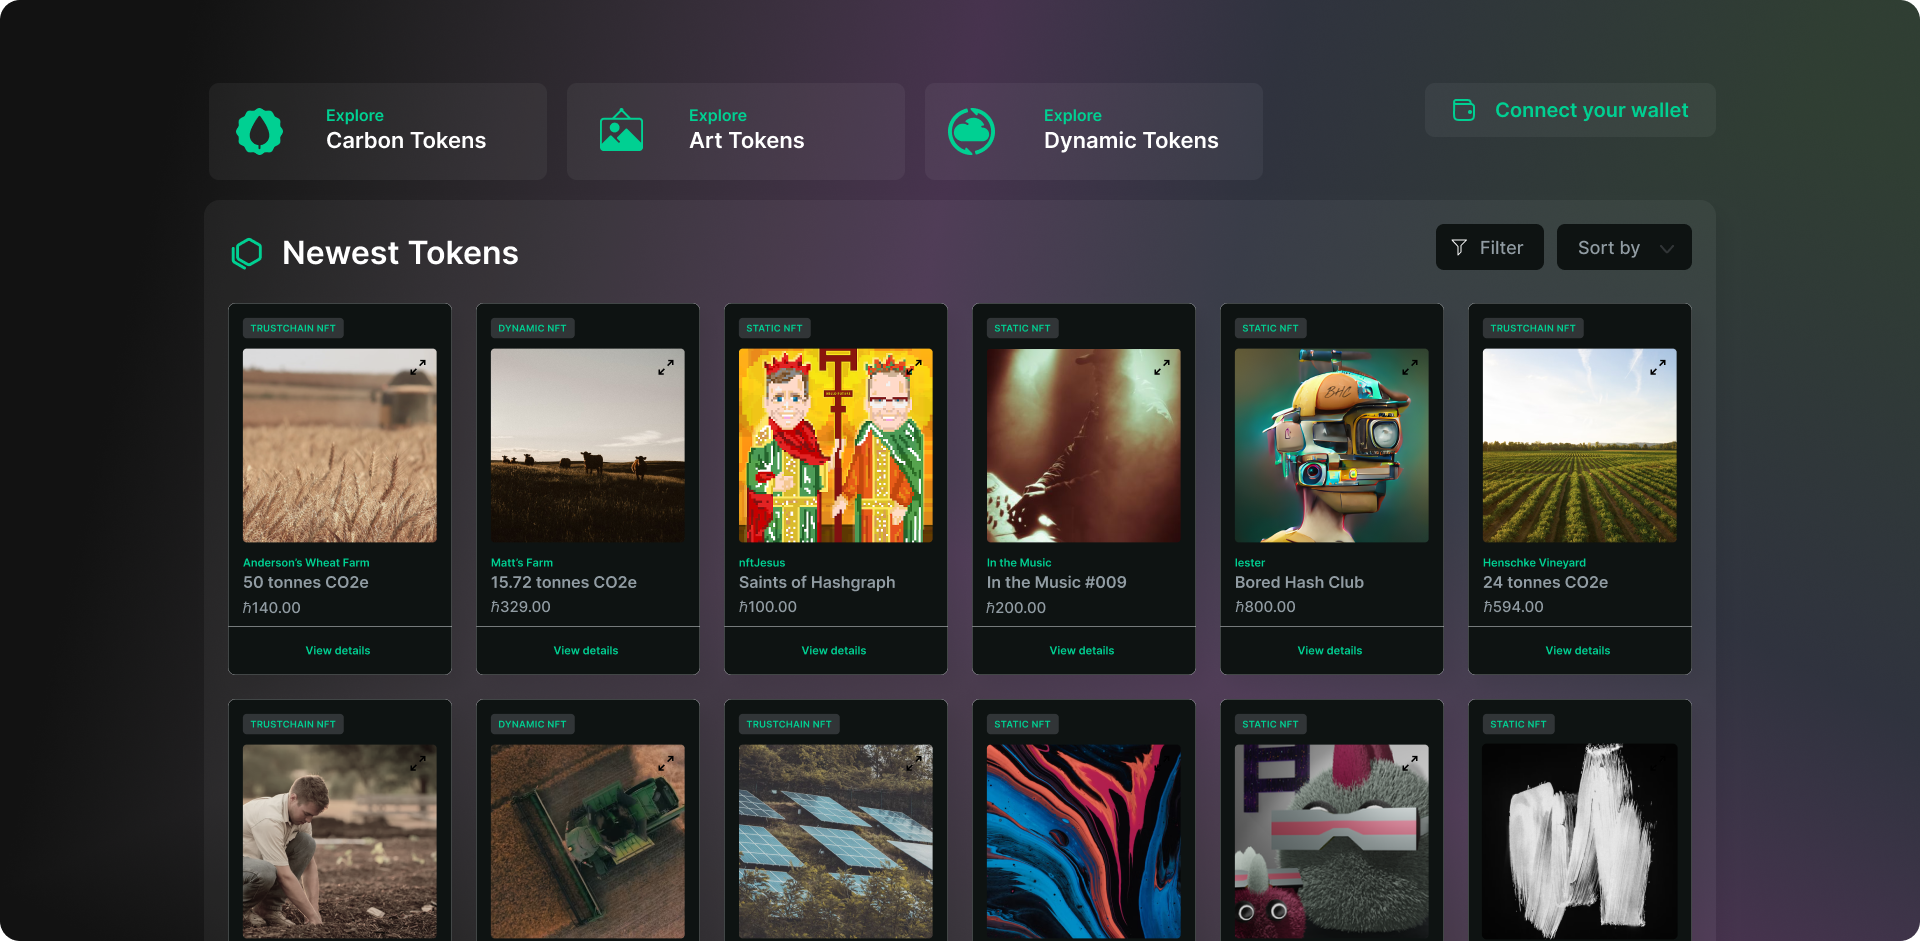Expand the Saints of Hashgraph image
This screenshot has height=941, width=1920.
click(x=914, y=368)
